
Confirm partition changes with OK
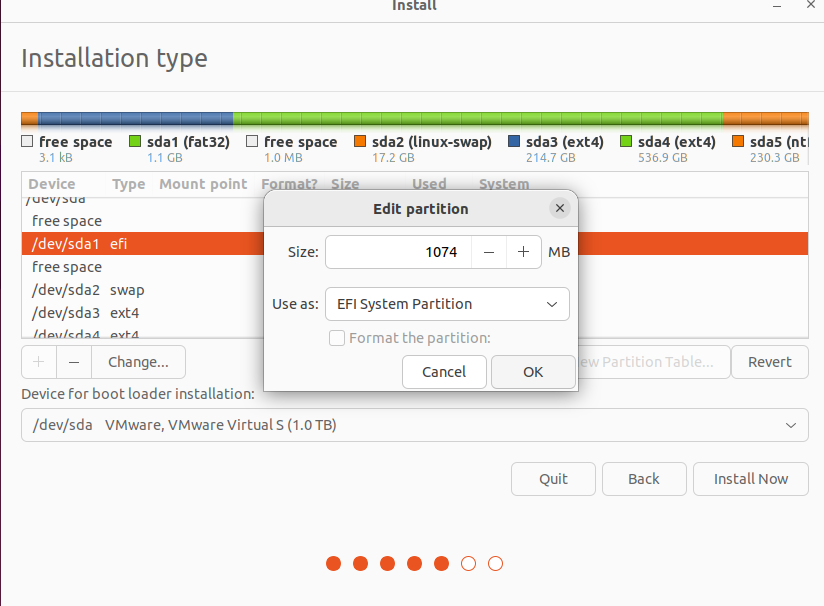[x=533, y=372]
